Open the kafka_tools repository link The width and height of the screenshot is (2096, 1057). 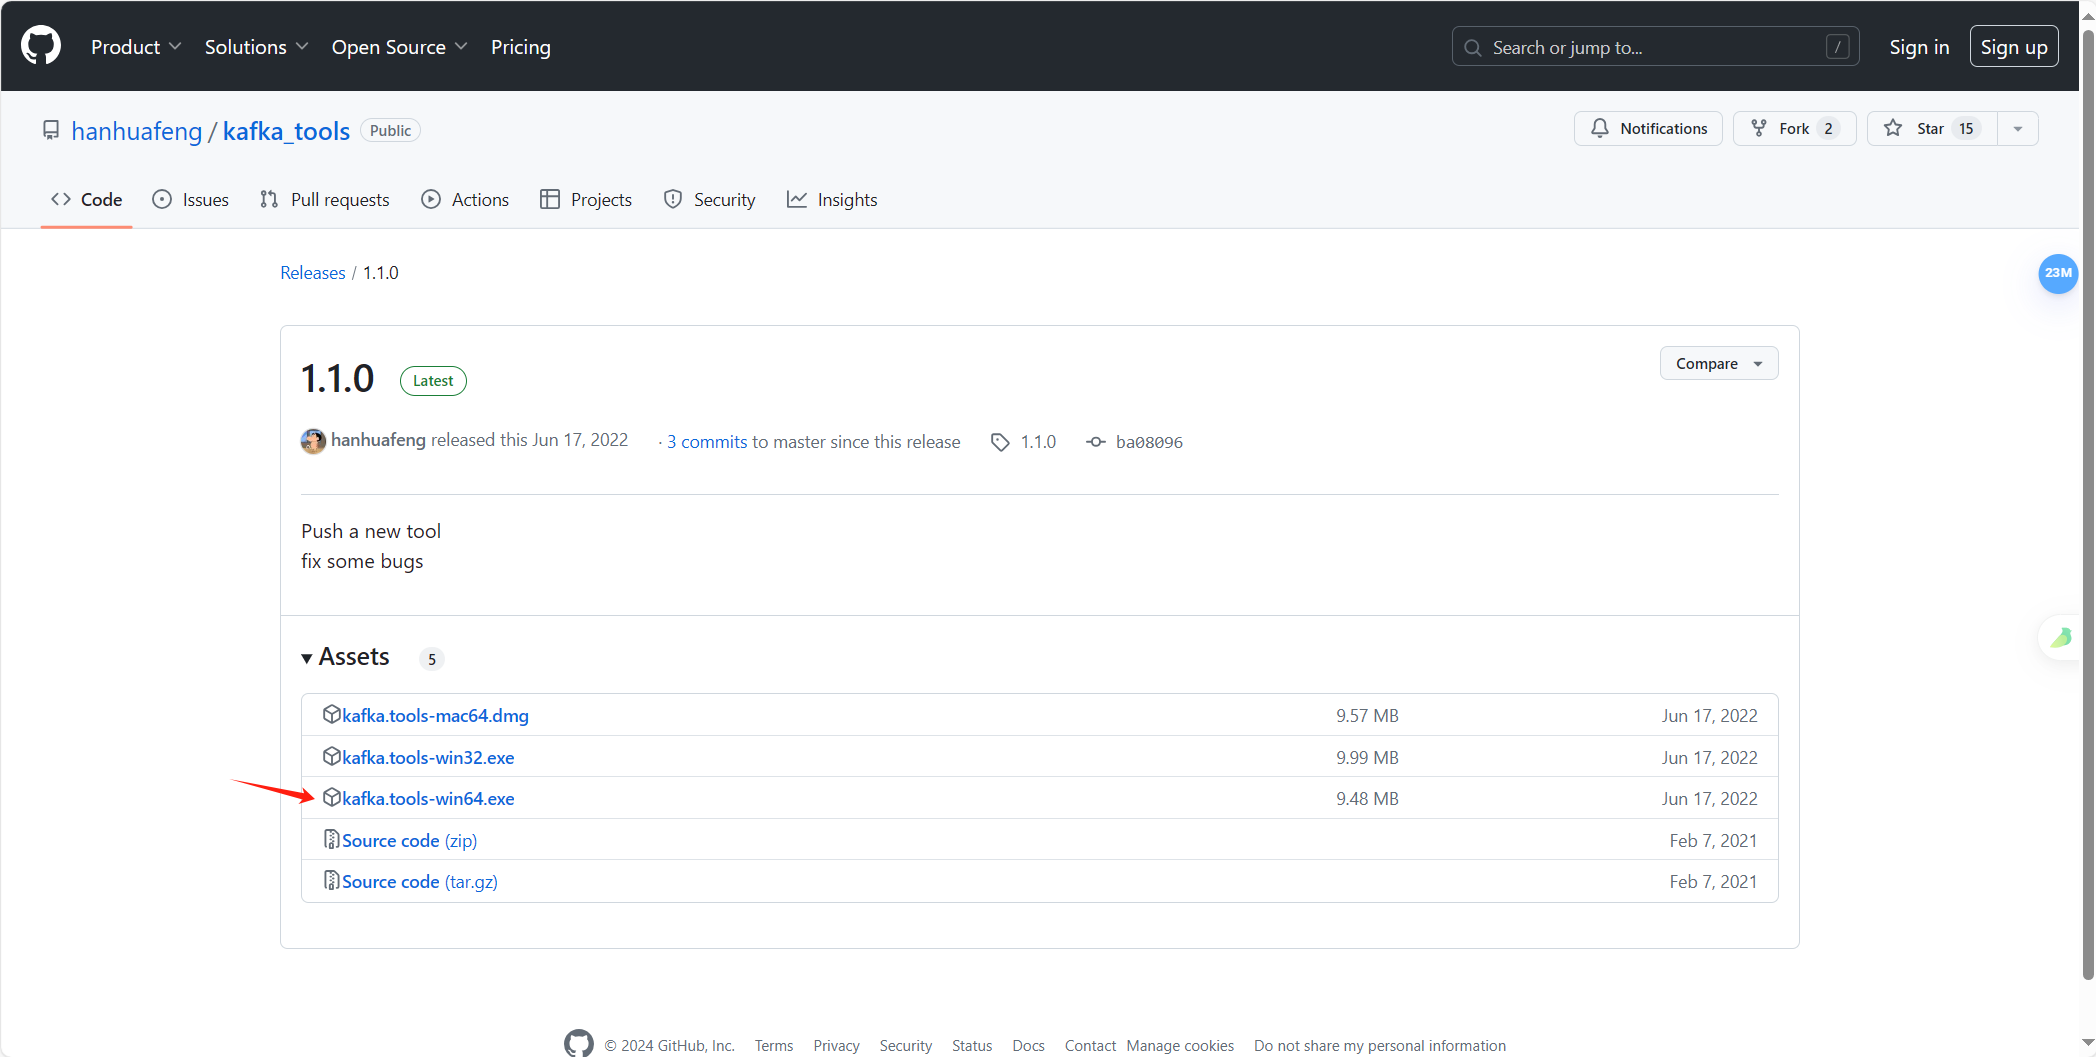coord(286,131)
